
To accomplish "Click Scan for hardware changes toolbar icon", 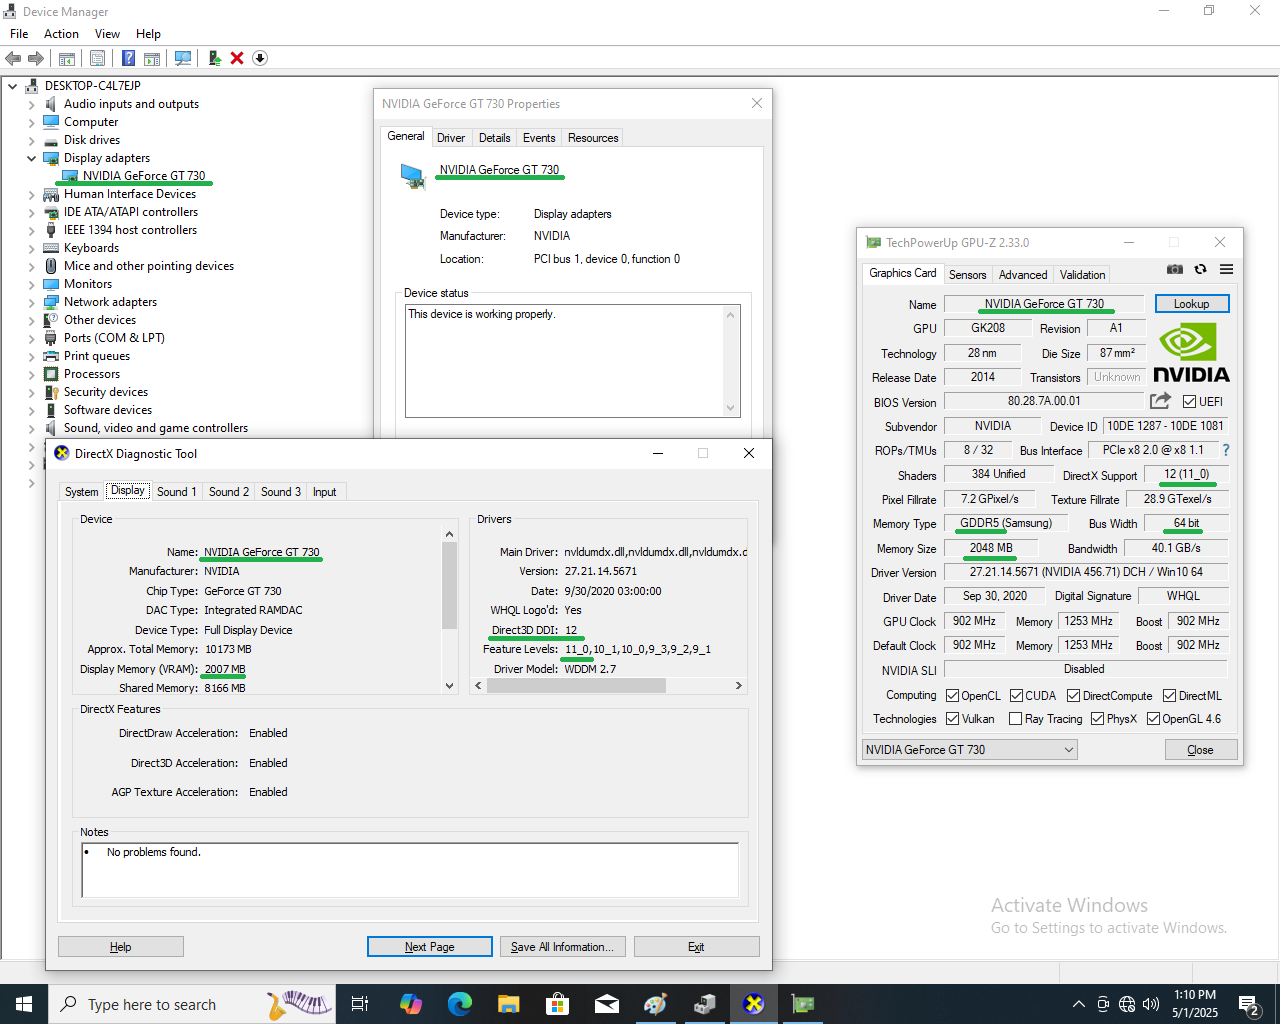I will 183,58.
